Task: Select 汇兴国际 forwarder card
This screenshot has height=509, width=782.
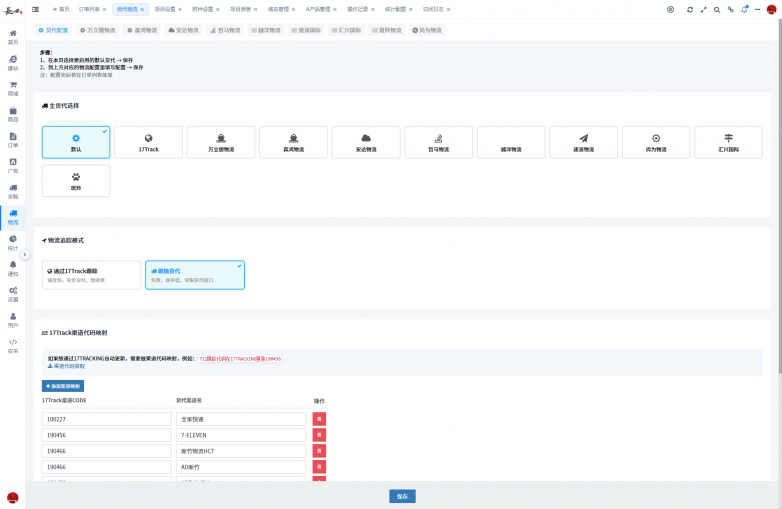Action: (729, 143)
